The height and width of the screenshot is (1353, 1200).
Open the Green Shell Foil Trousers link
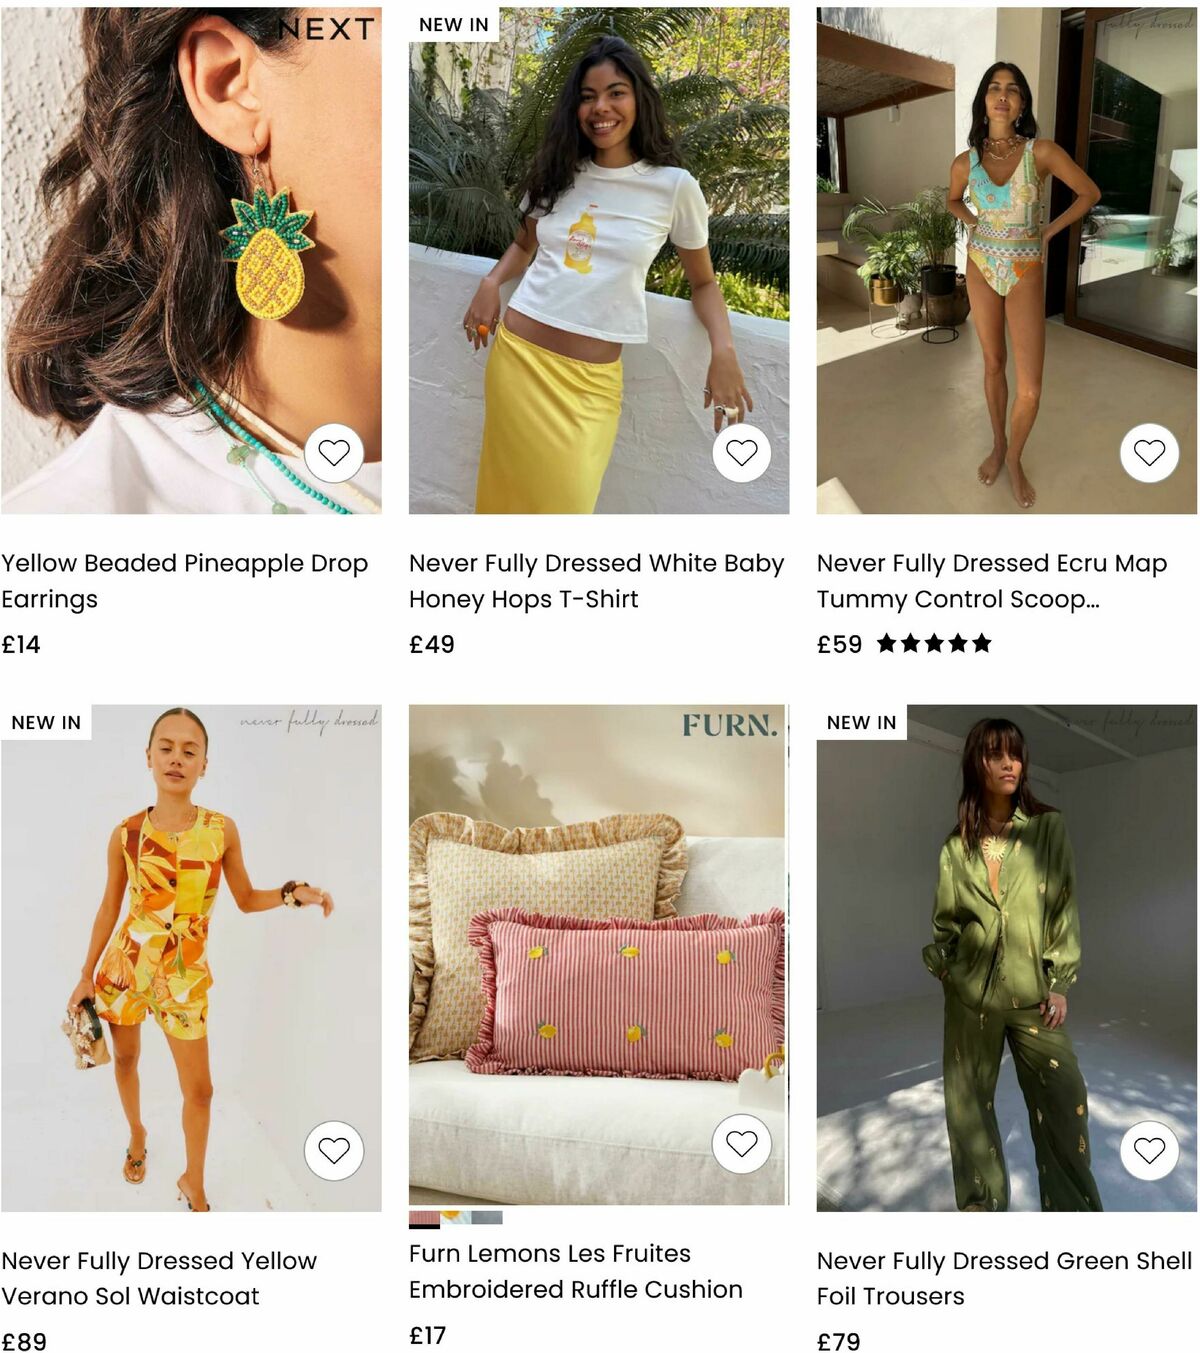coord(1000,1278)
